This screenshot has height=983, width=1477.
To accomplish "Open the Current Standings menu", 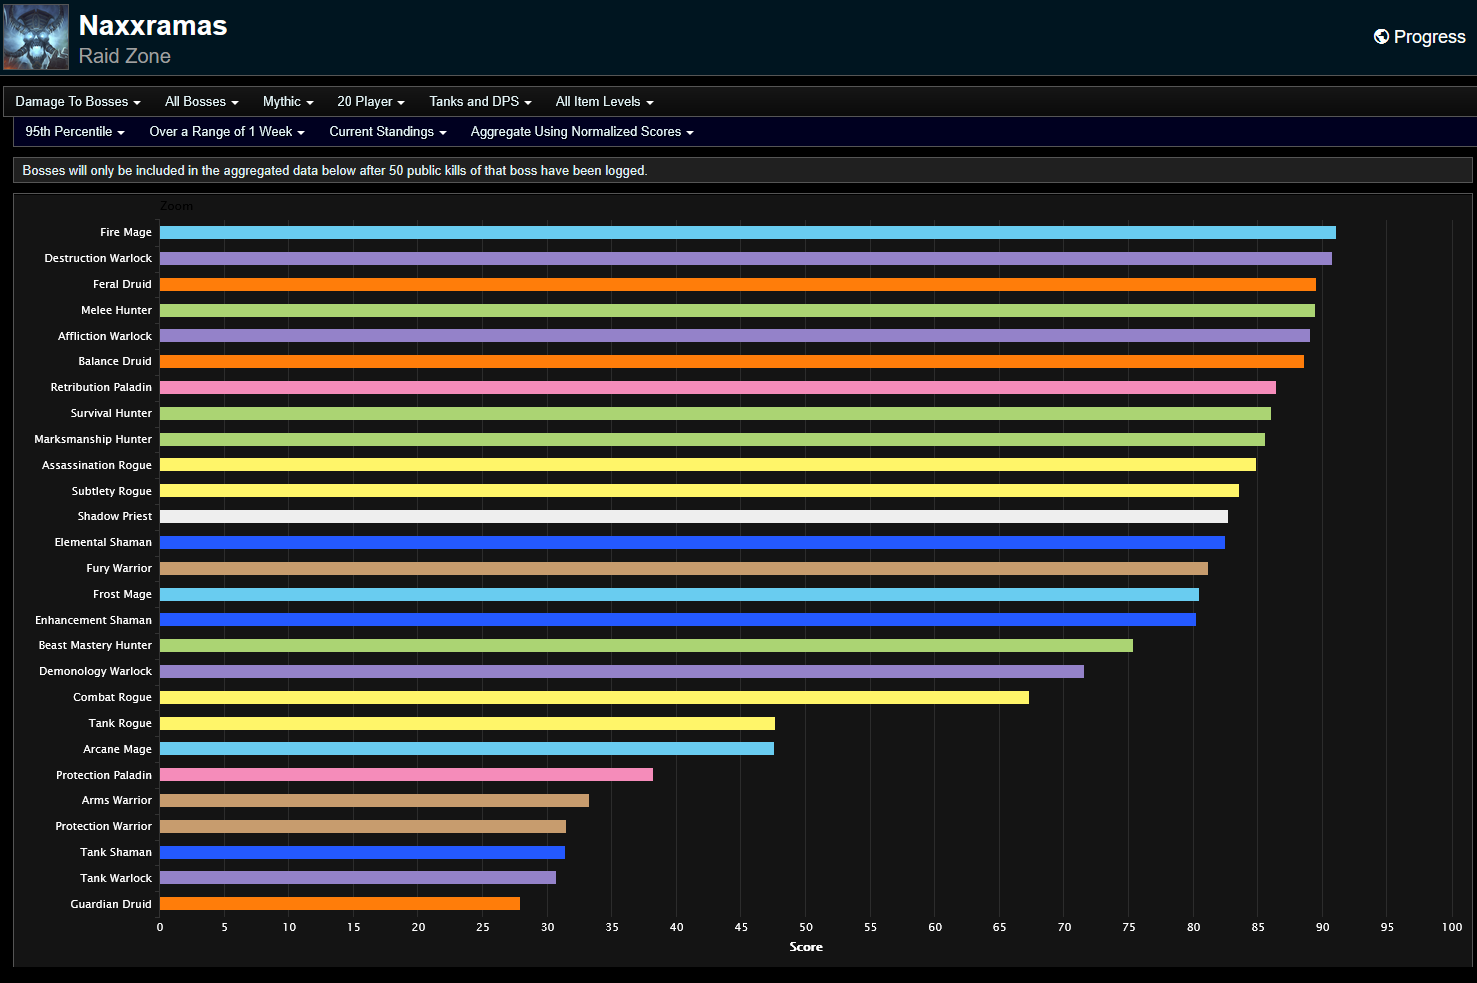I will point(387,132).
